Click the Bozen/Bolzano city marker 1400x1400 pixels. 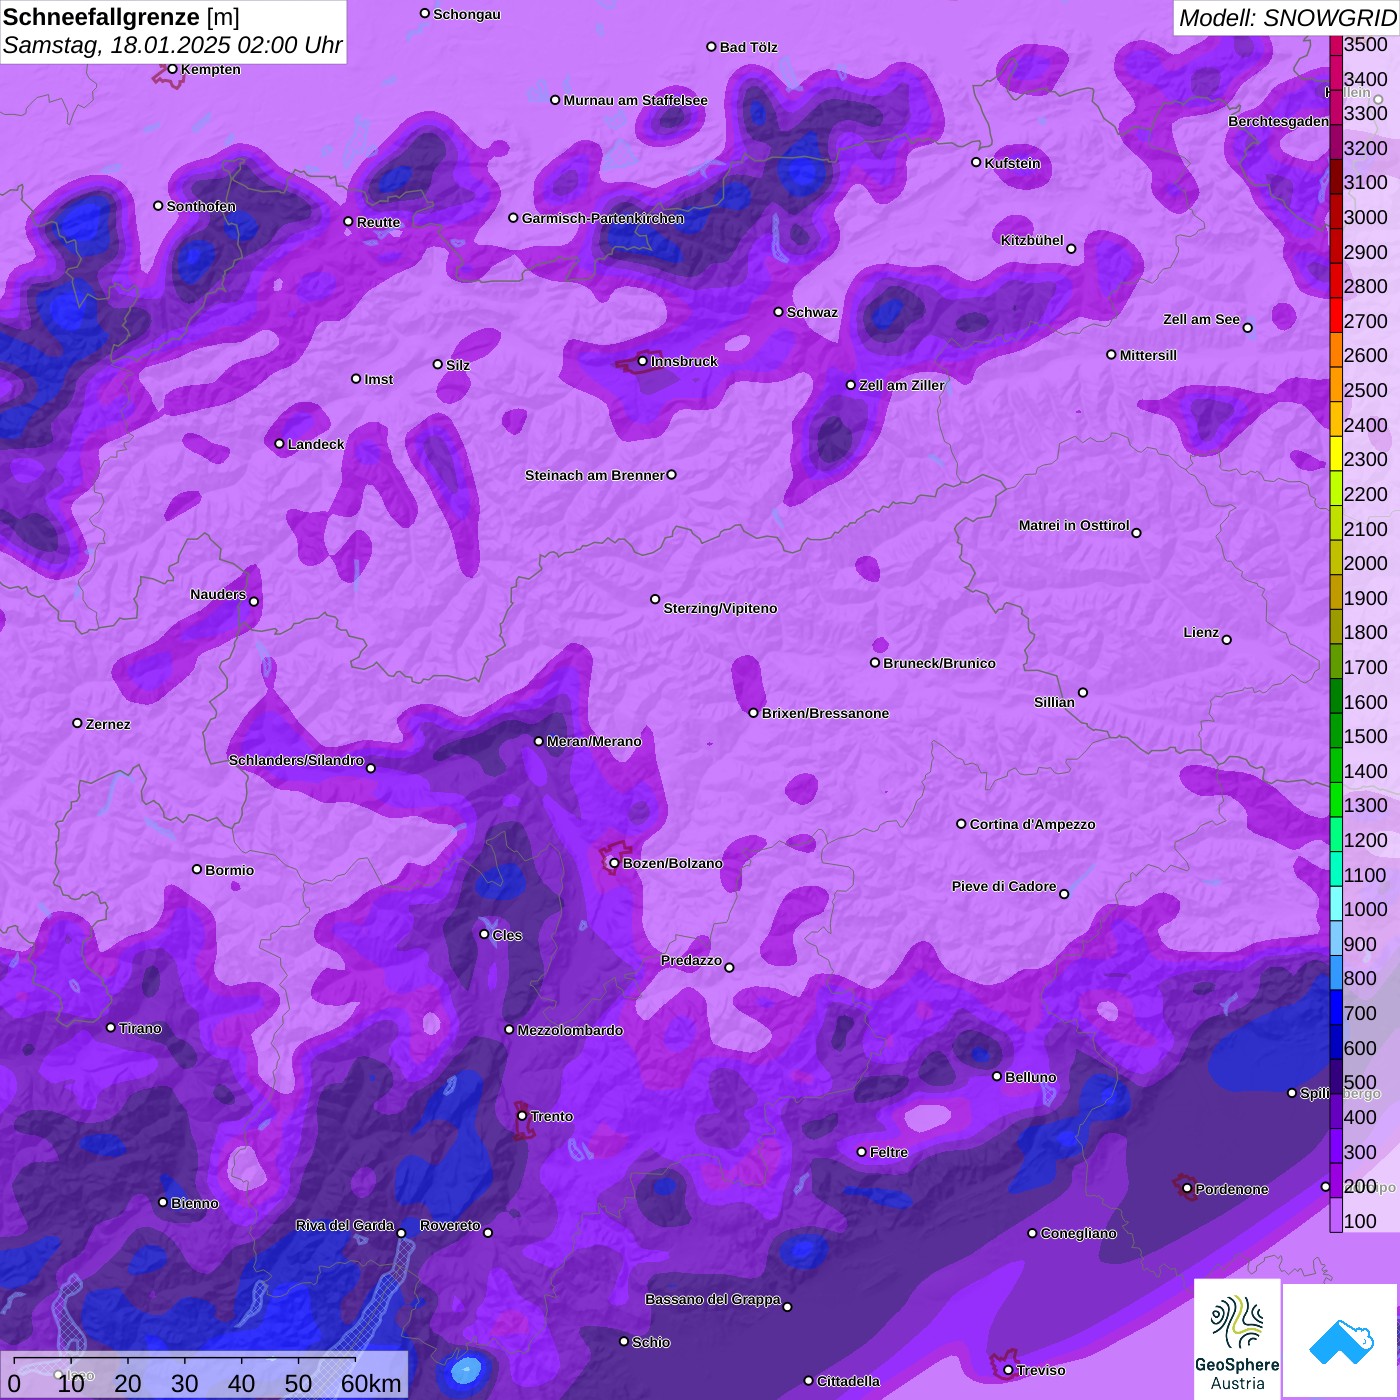tap(615, 863)
